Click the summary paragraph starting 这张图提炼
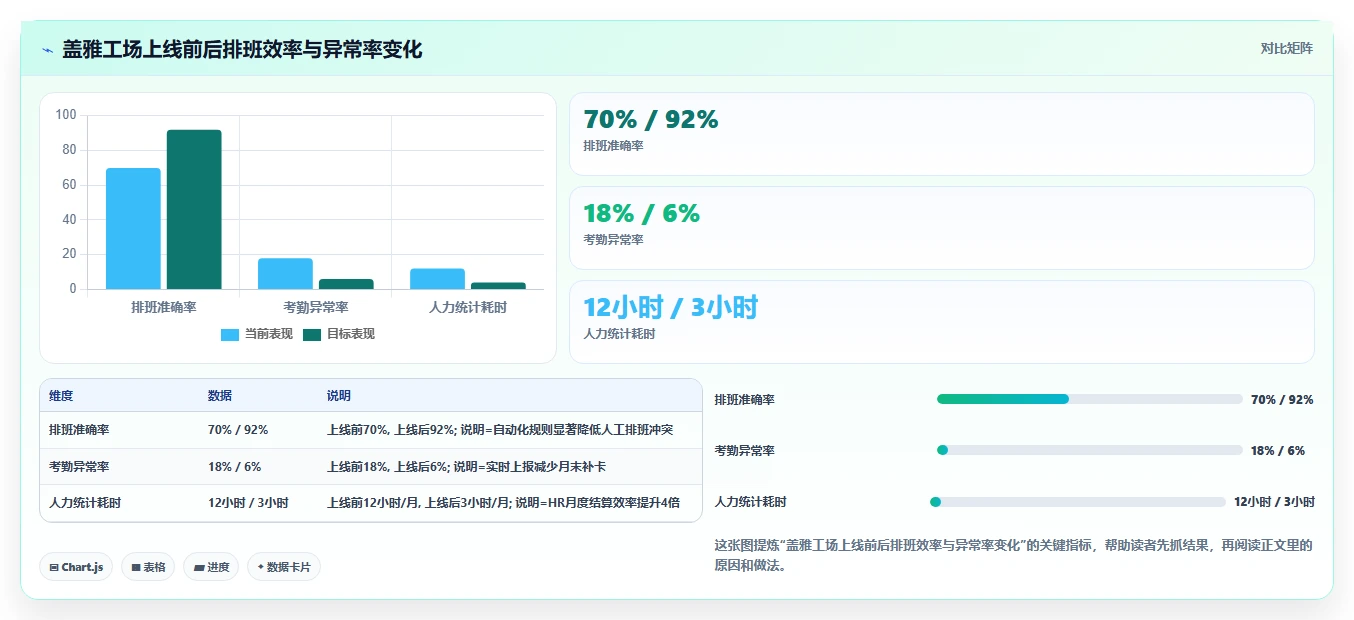This screenshot has height=620, width=1354. (1013, 555)
